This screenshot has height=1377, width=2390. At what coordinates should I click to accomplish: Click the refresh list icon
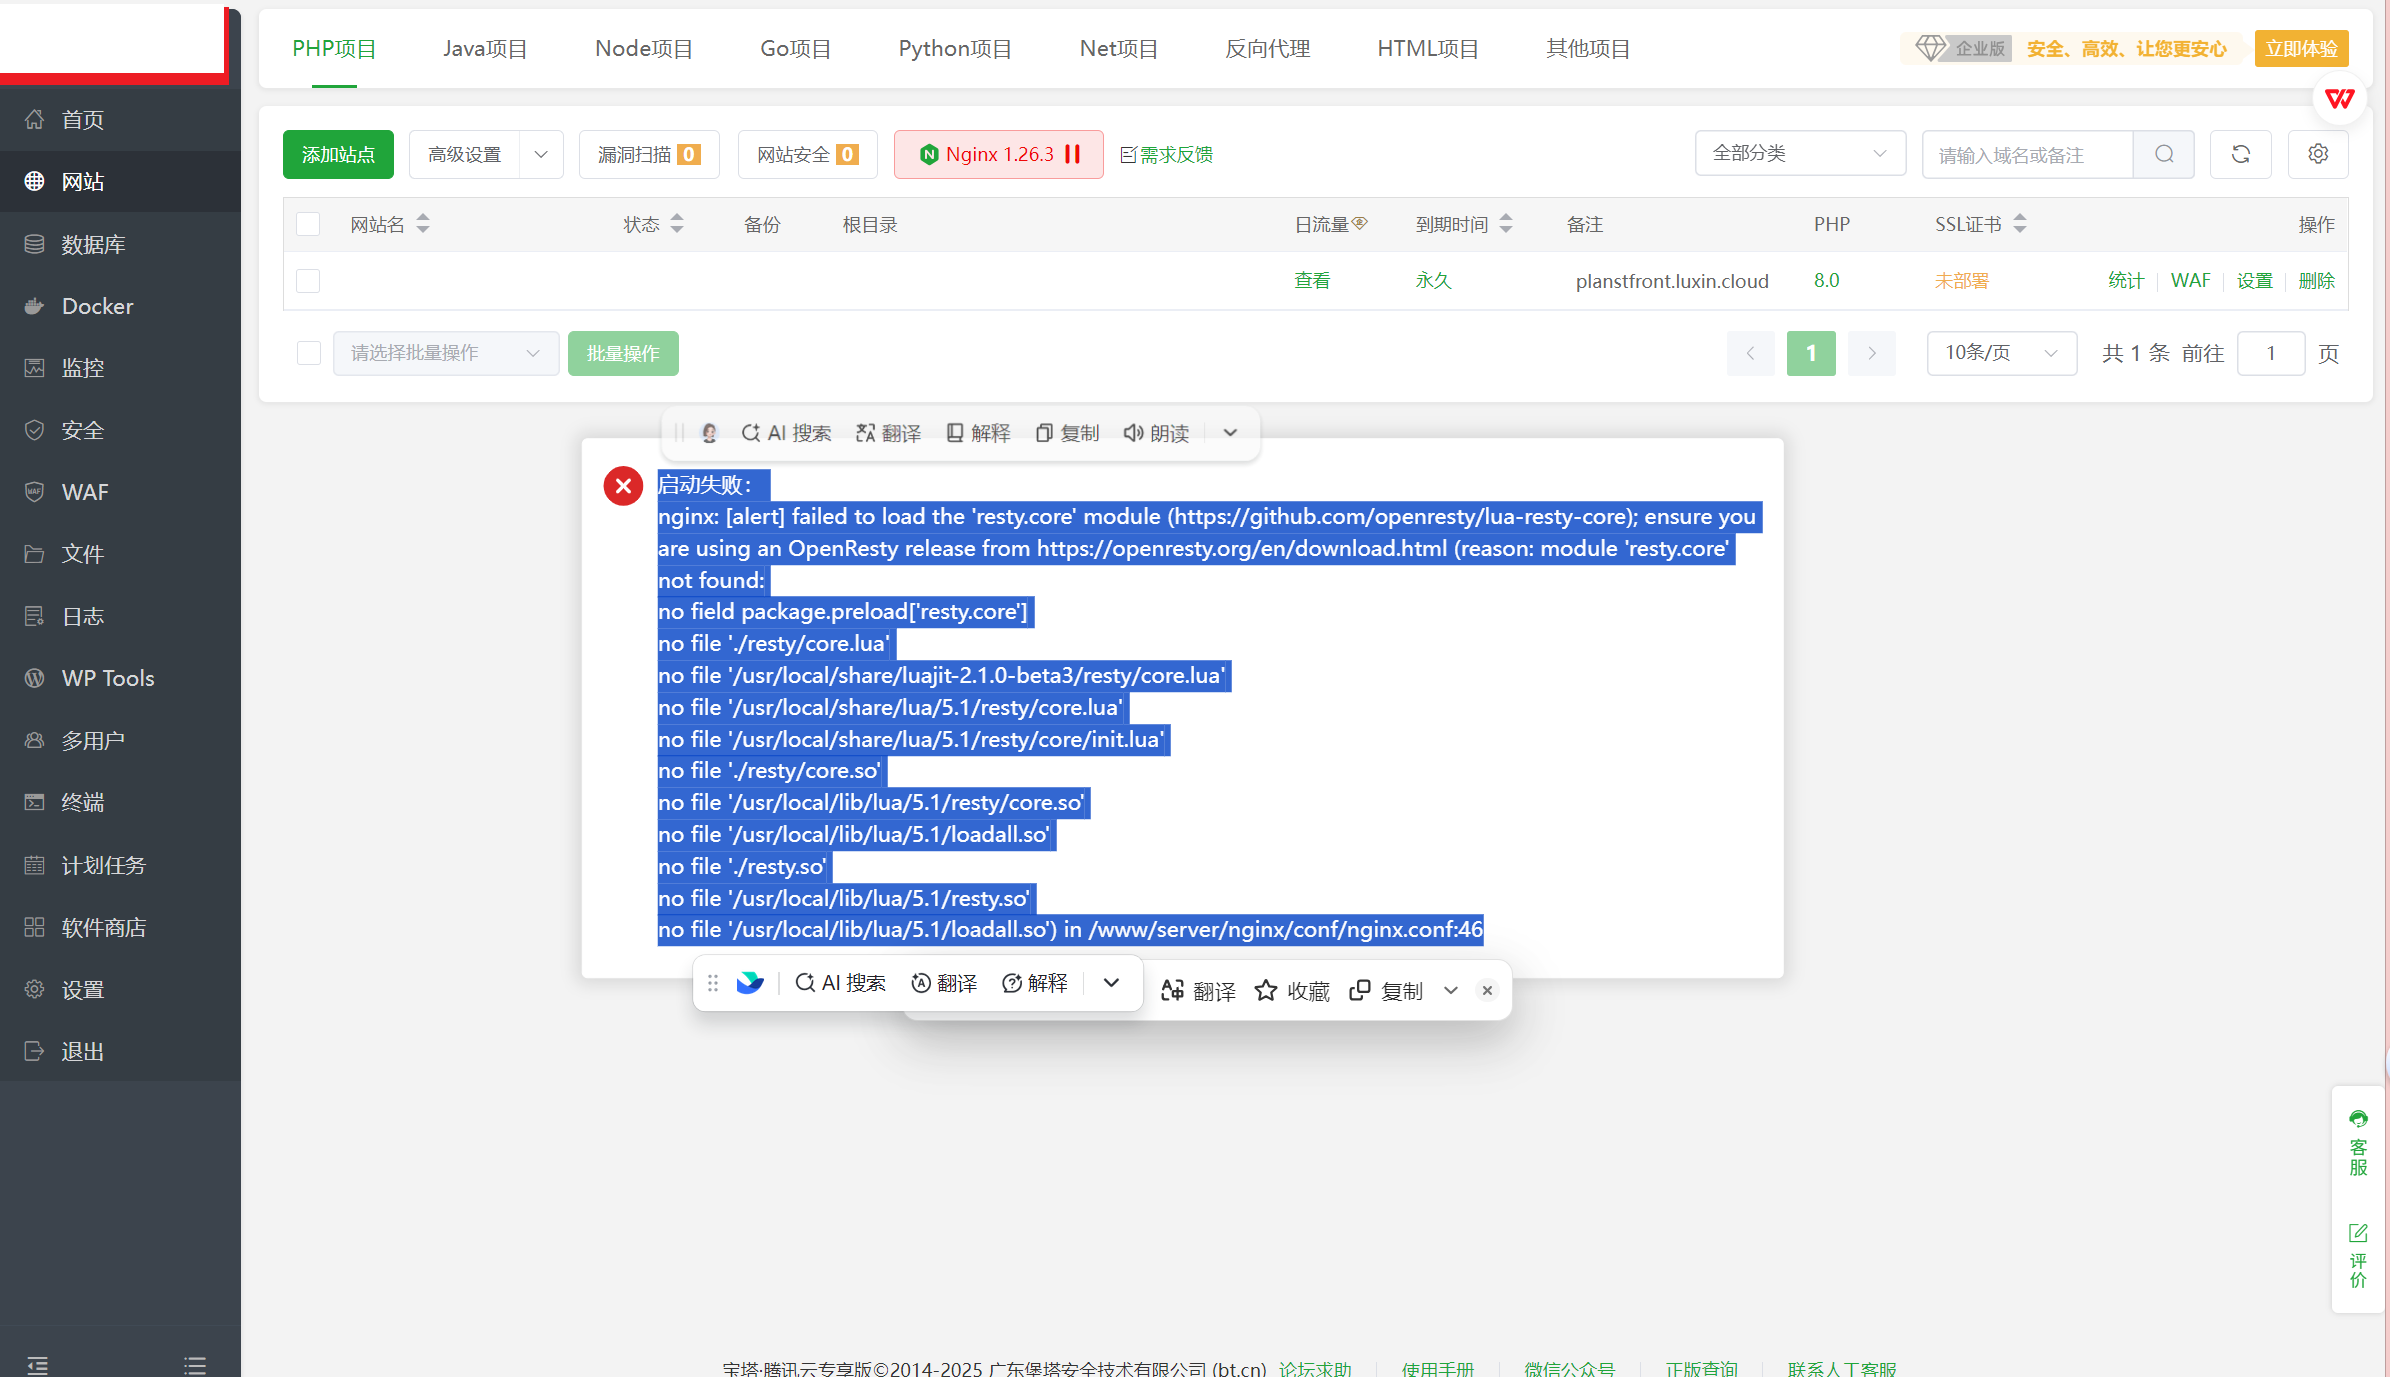click(2240, 154)
